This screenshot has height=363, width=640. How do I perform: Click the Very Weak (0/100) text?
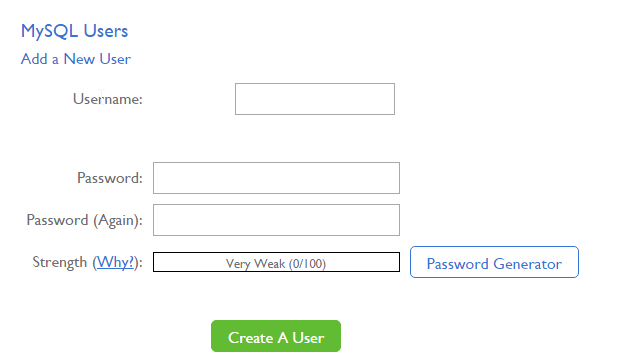(x=276, y=264)
